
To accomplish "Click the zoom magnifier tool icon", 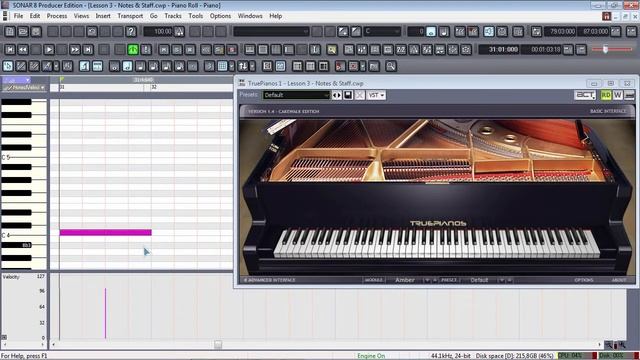I will pyautogui.click(x=391, y=66).
